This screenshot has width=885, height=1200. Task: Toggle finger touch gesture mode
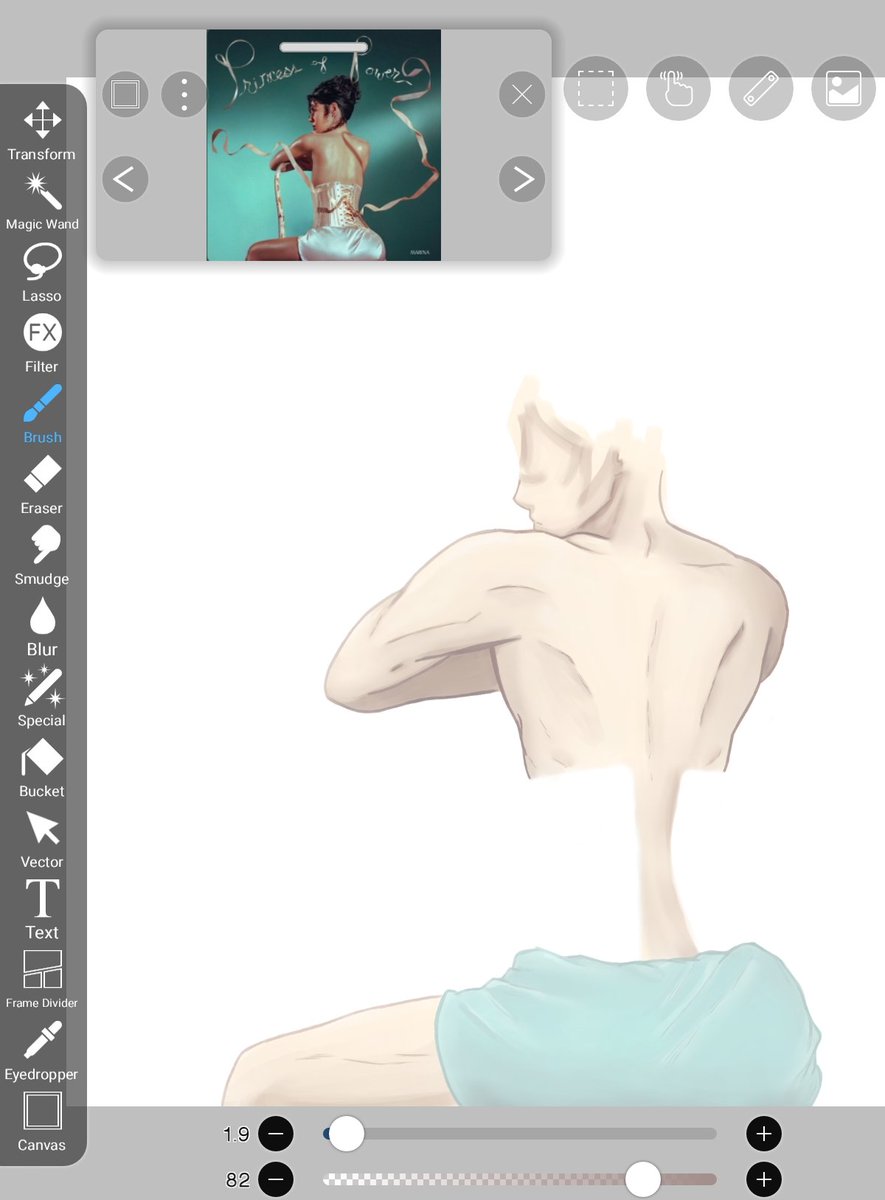678,89
